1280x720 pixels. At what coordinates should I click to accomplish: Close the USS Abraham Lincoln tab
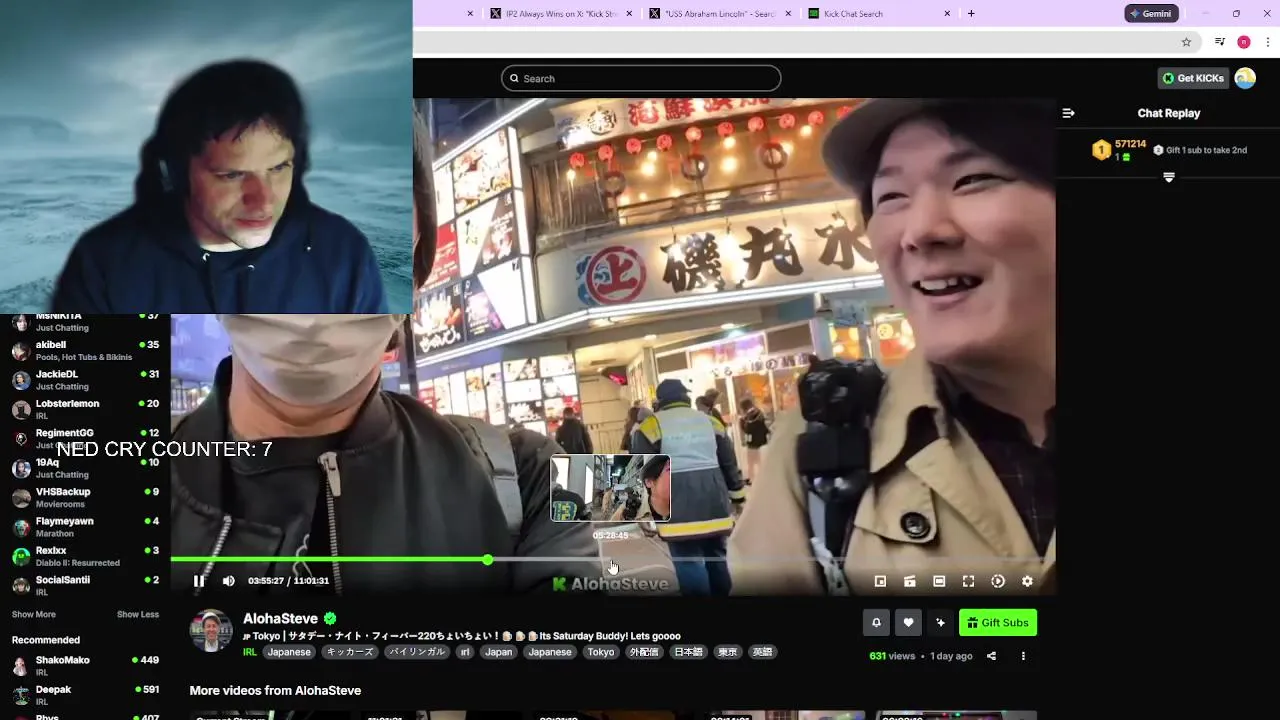click(788, 14)
